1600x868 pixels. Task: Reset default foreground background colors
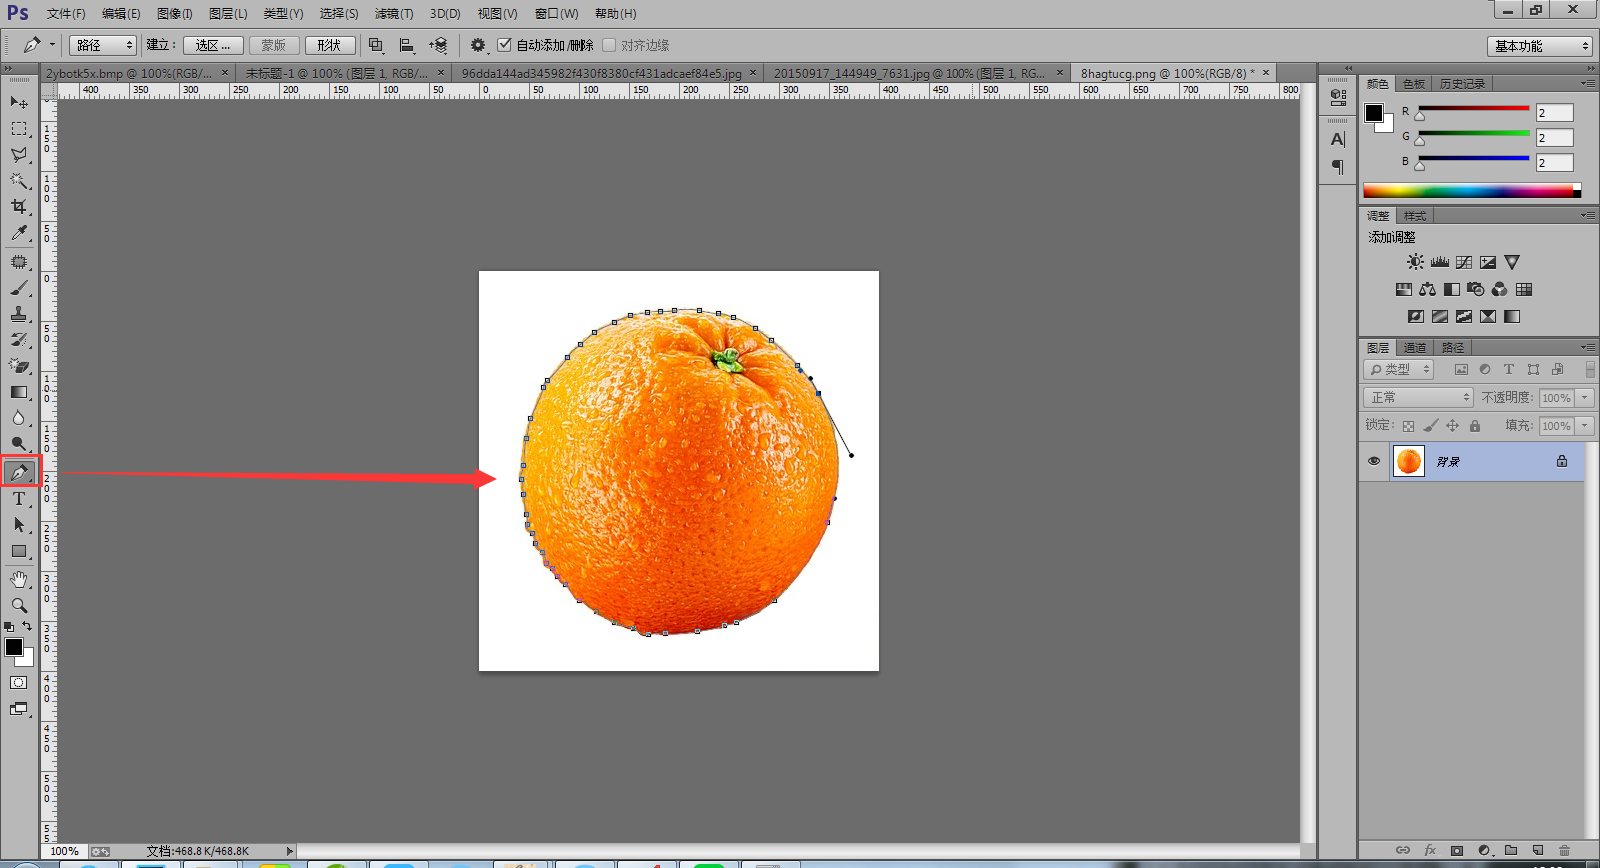point(9,627)
